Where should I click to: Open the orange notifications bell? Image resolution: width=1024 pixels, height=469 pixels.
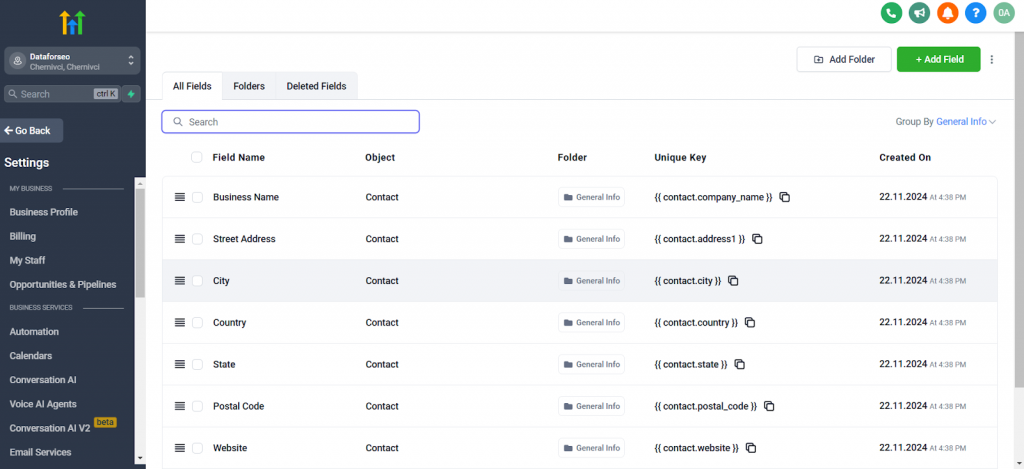click(x=947, y=13)
